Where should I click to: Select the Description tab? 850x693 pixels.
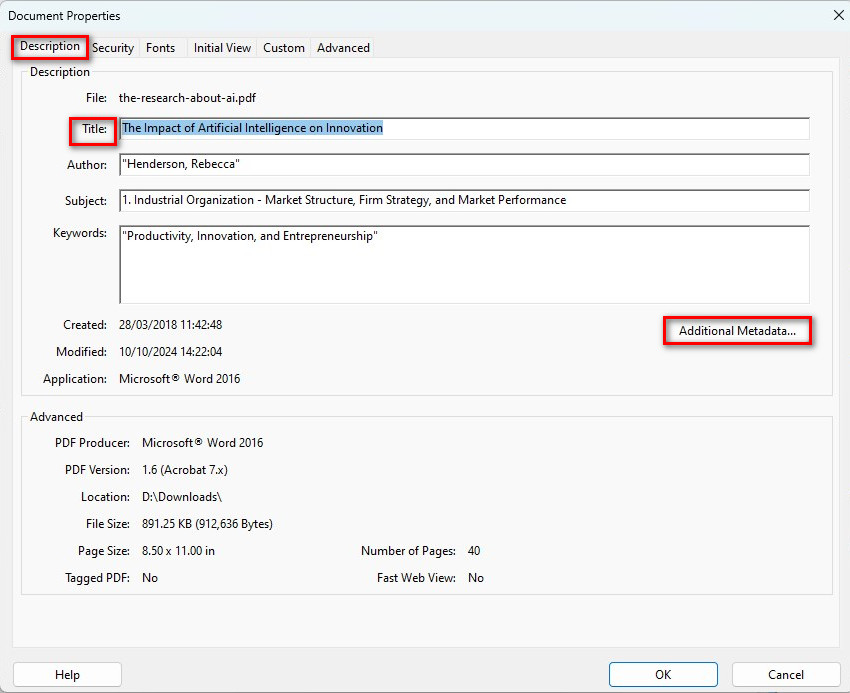[48, 47]
